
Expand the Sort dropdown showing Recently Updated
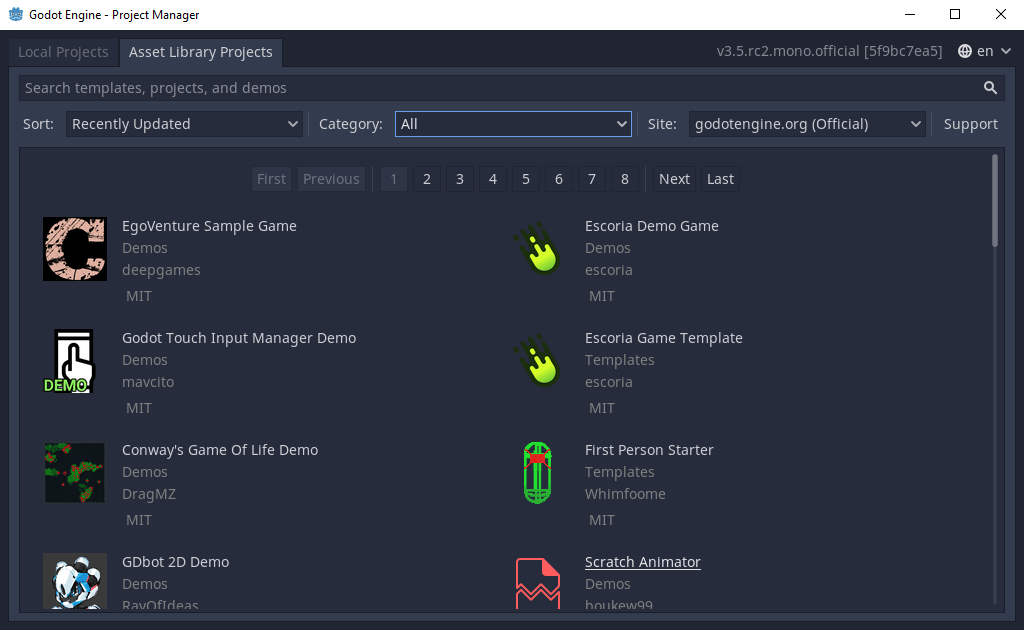tap(184, 124)
